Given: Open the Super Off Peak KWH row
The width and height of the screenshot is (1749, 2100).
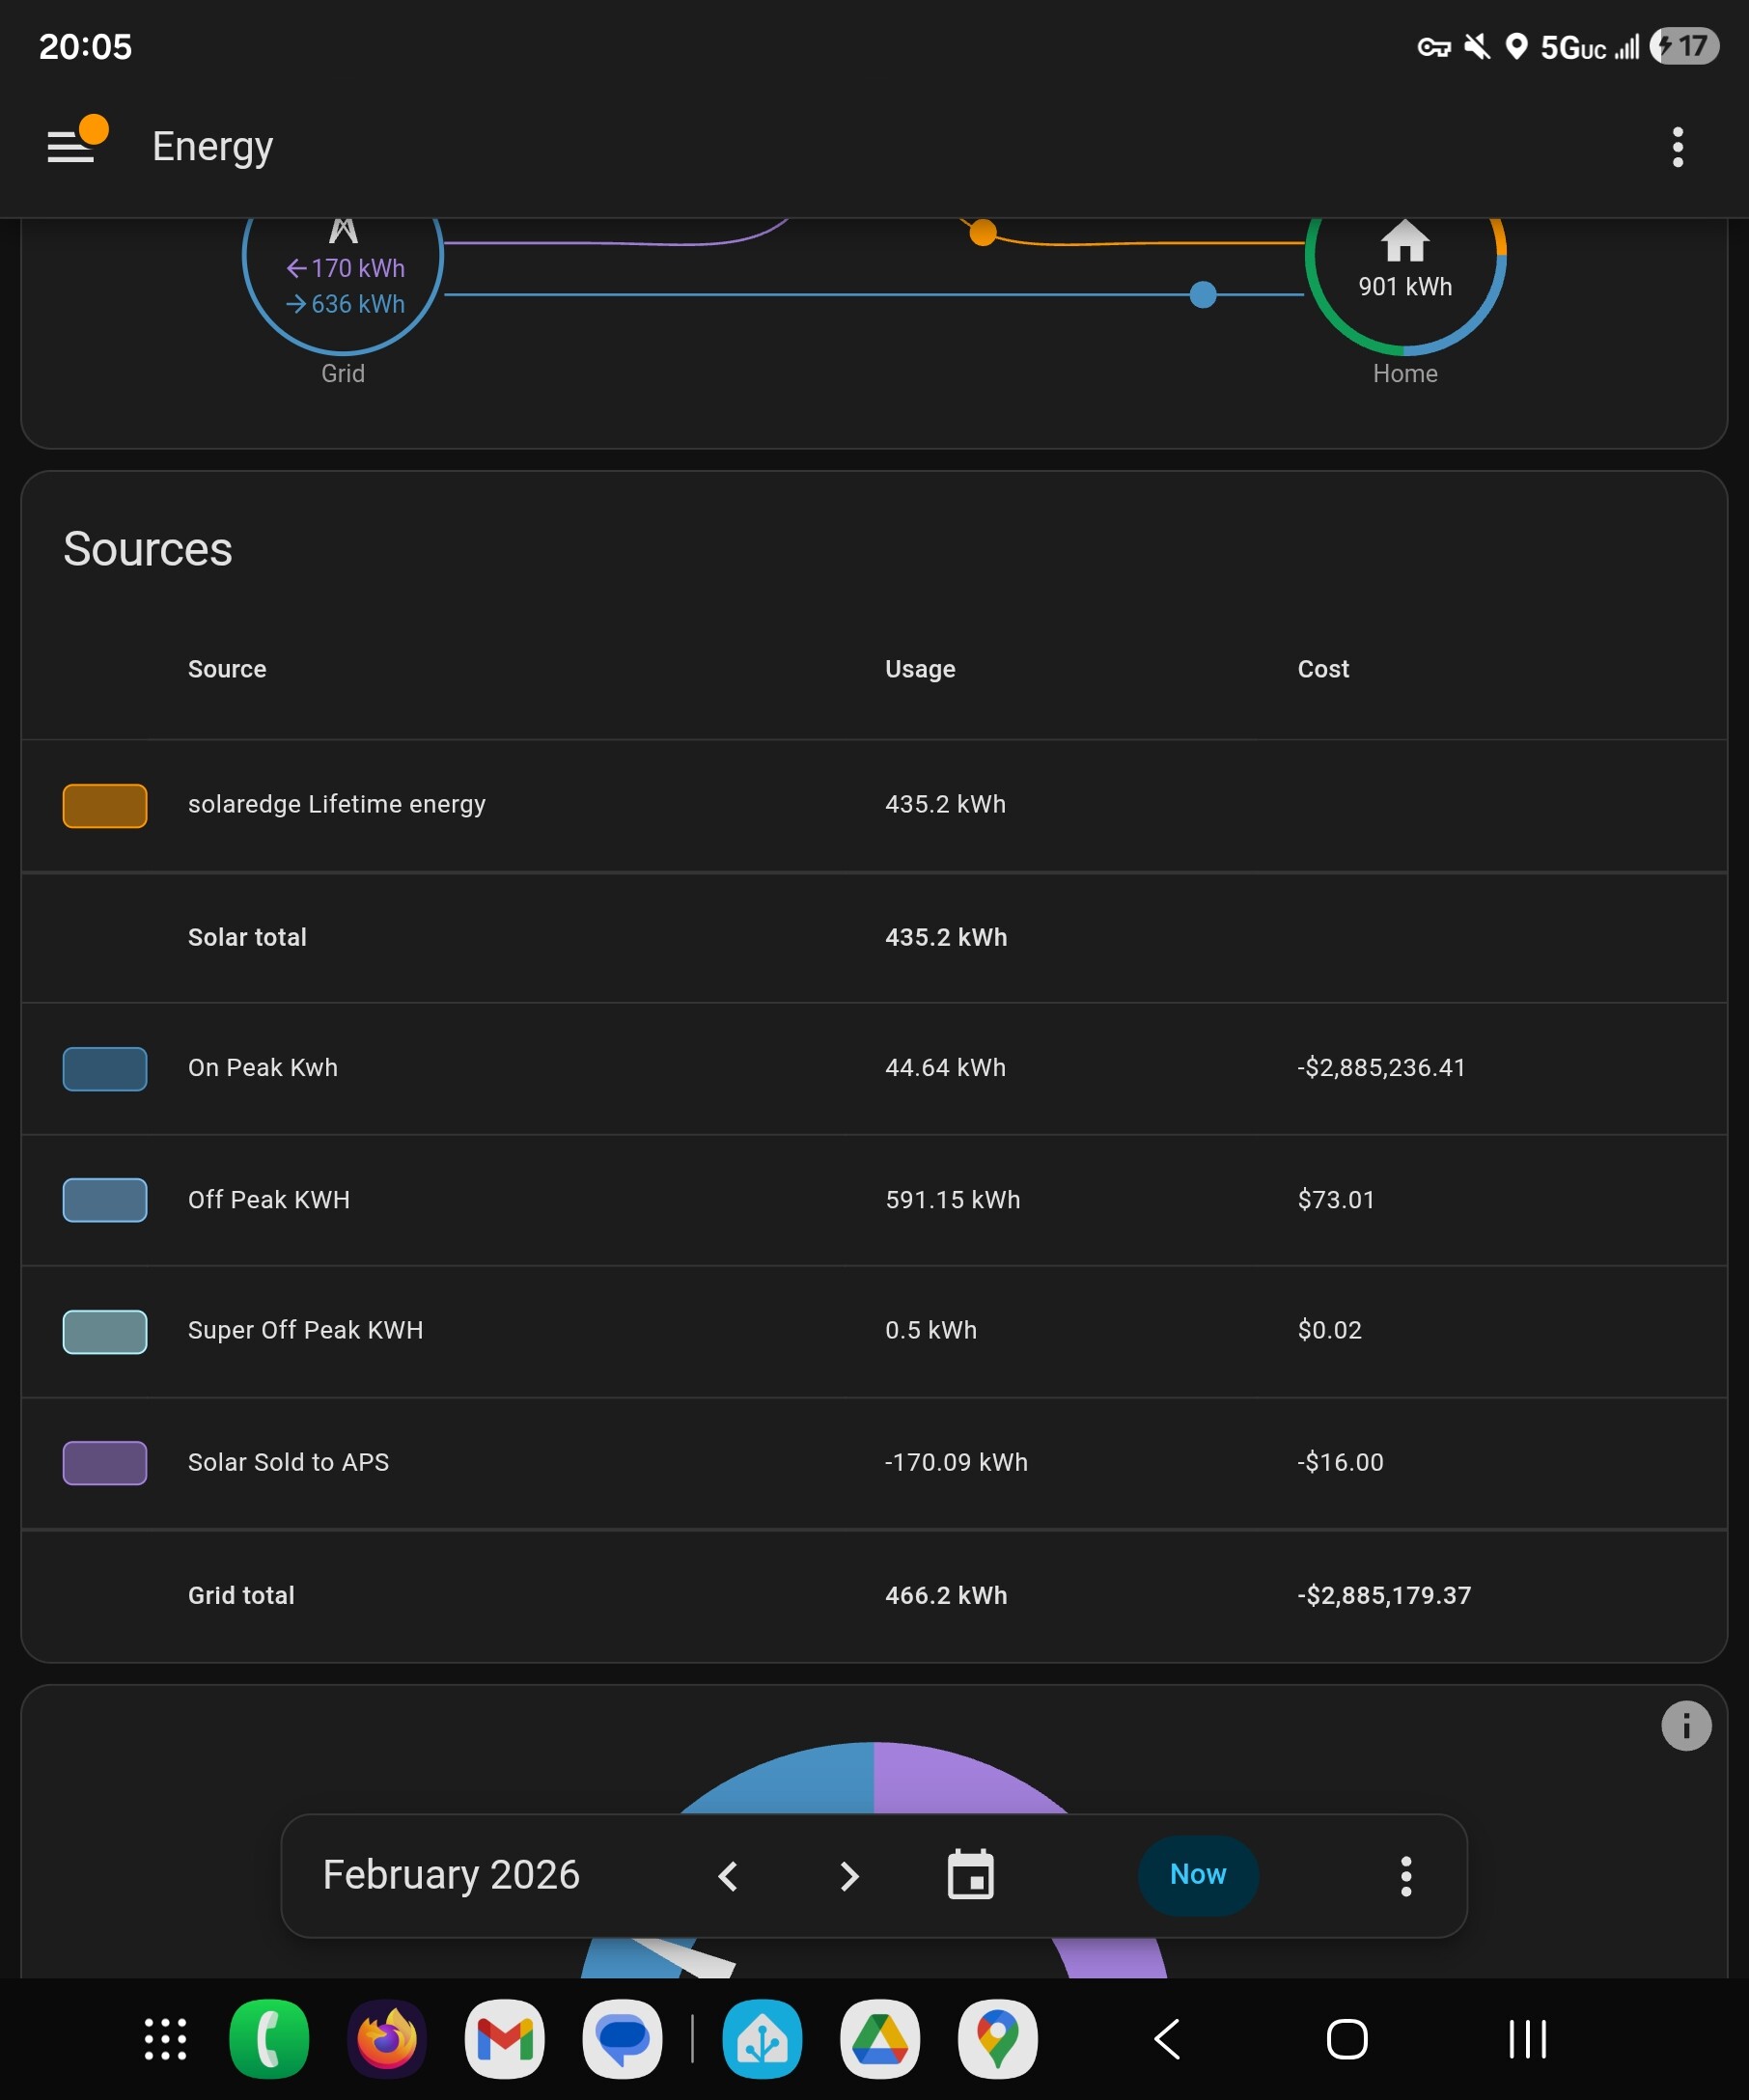Looking at the screenshot, I should (x=874, y=1331).
